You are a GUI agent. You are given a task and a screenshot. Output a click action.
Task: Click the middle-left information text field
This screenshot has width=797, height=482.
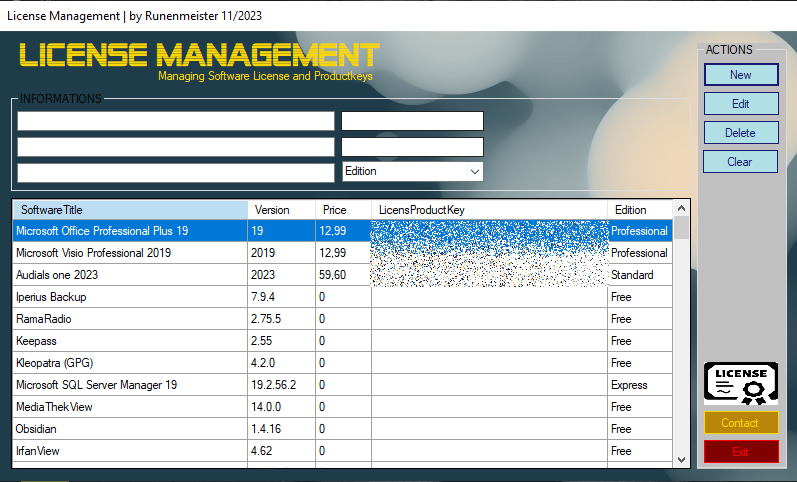[176, 147]
